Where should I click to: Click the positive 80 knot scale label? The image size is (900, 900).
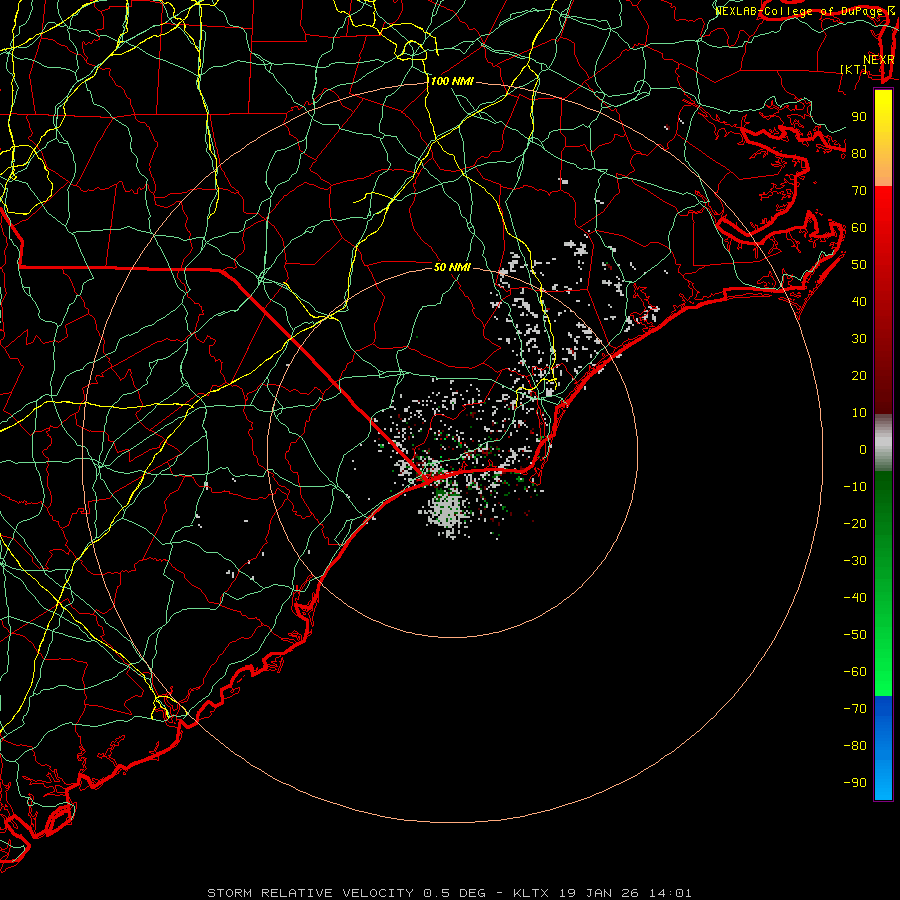coord(859,154)
